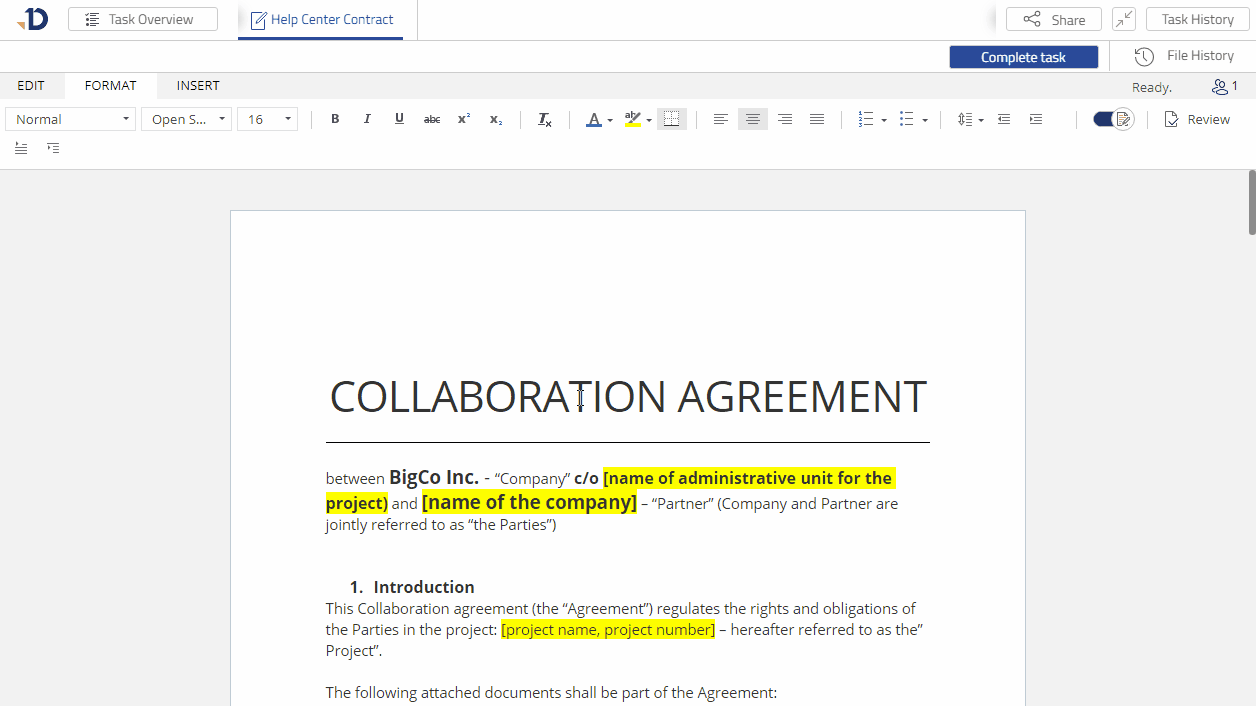Viewport: 1256px width, 706px height.
Task: Open the text highlight color picker
Action: coord(649,120)
